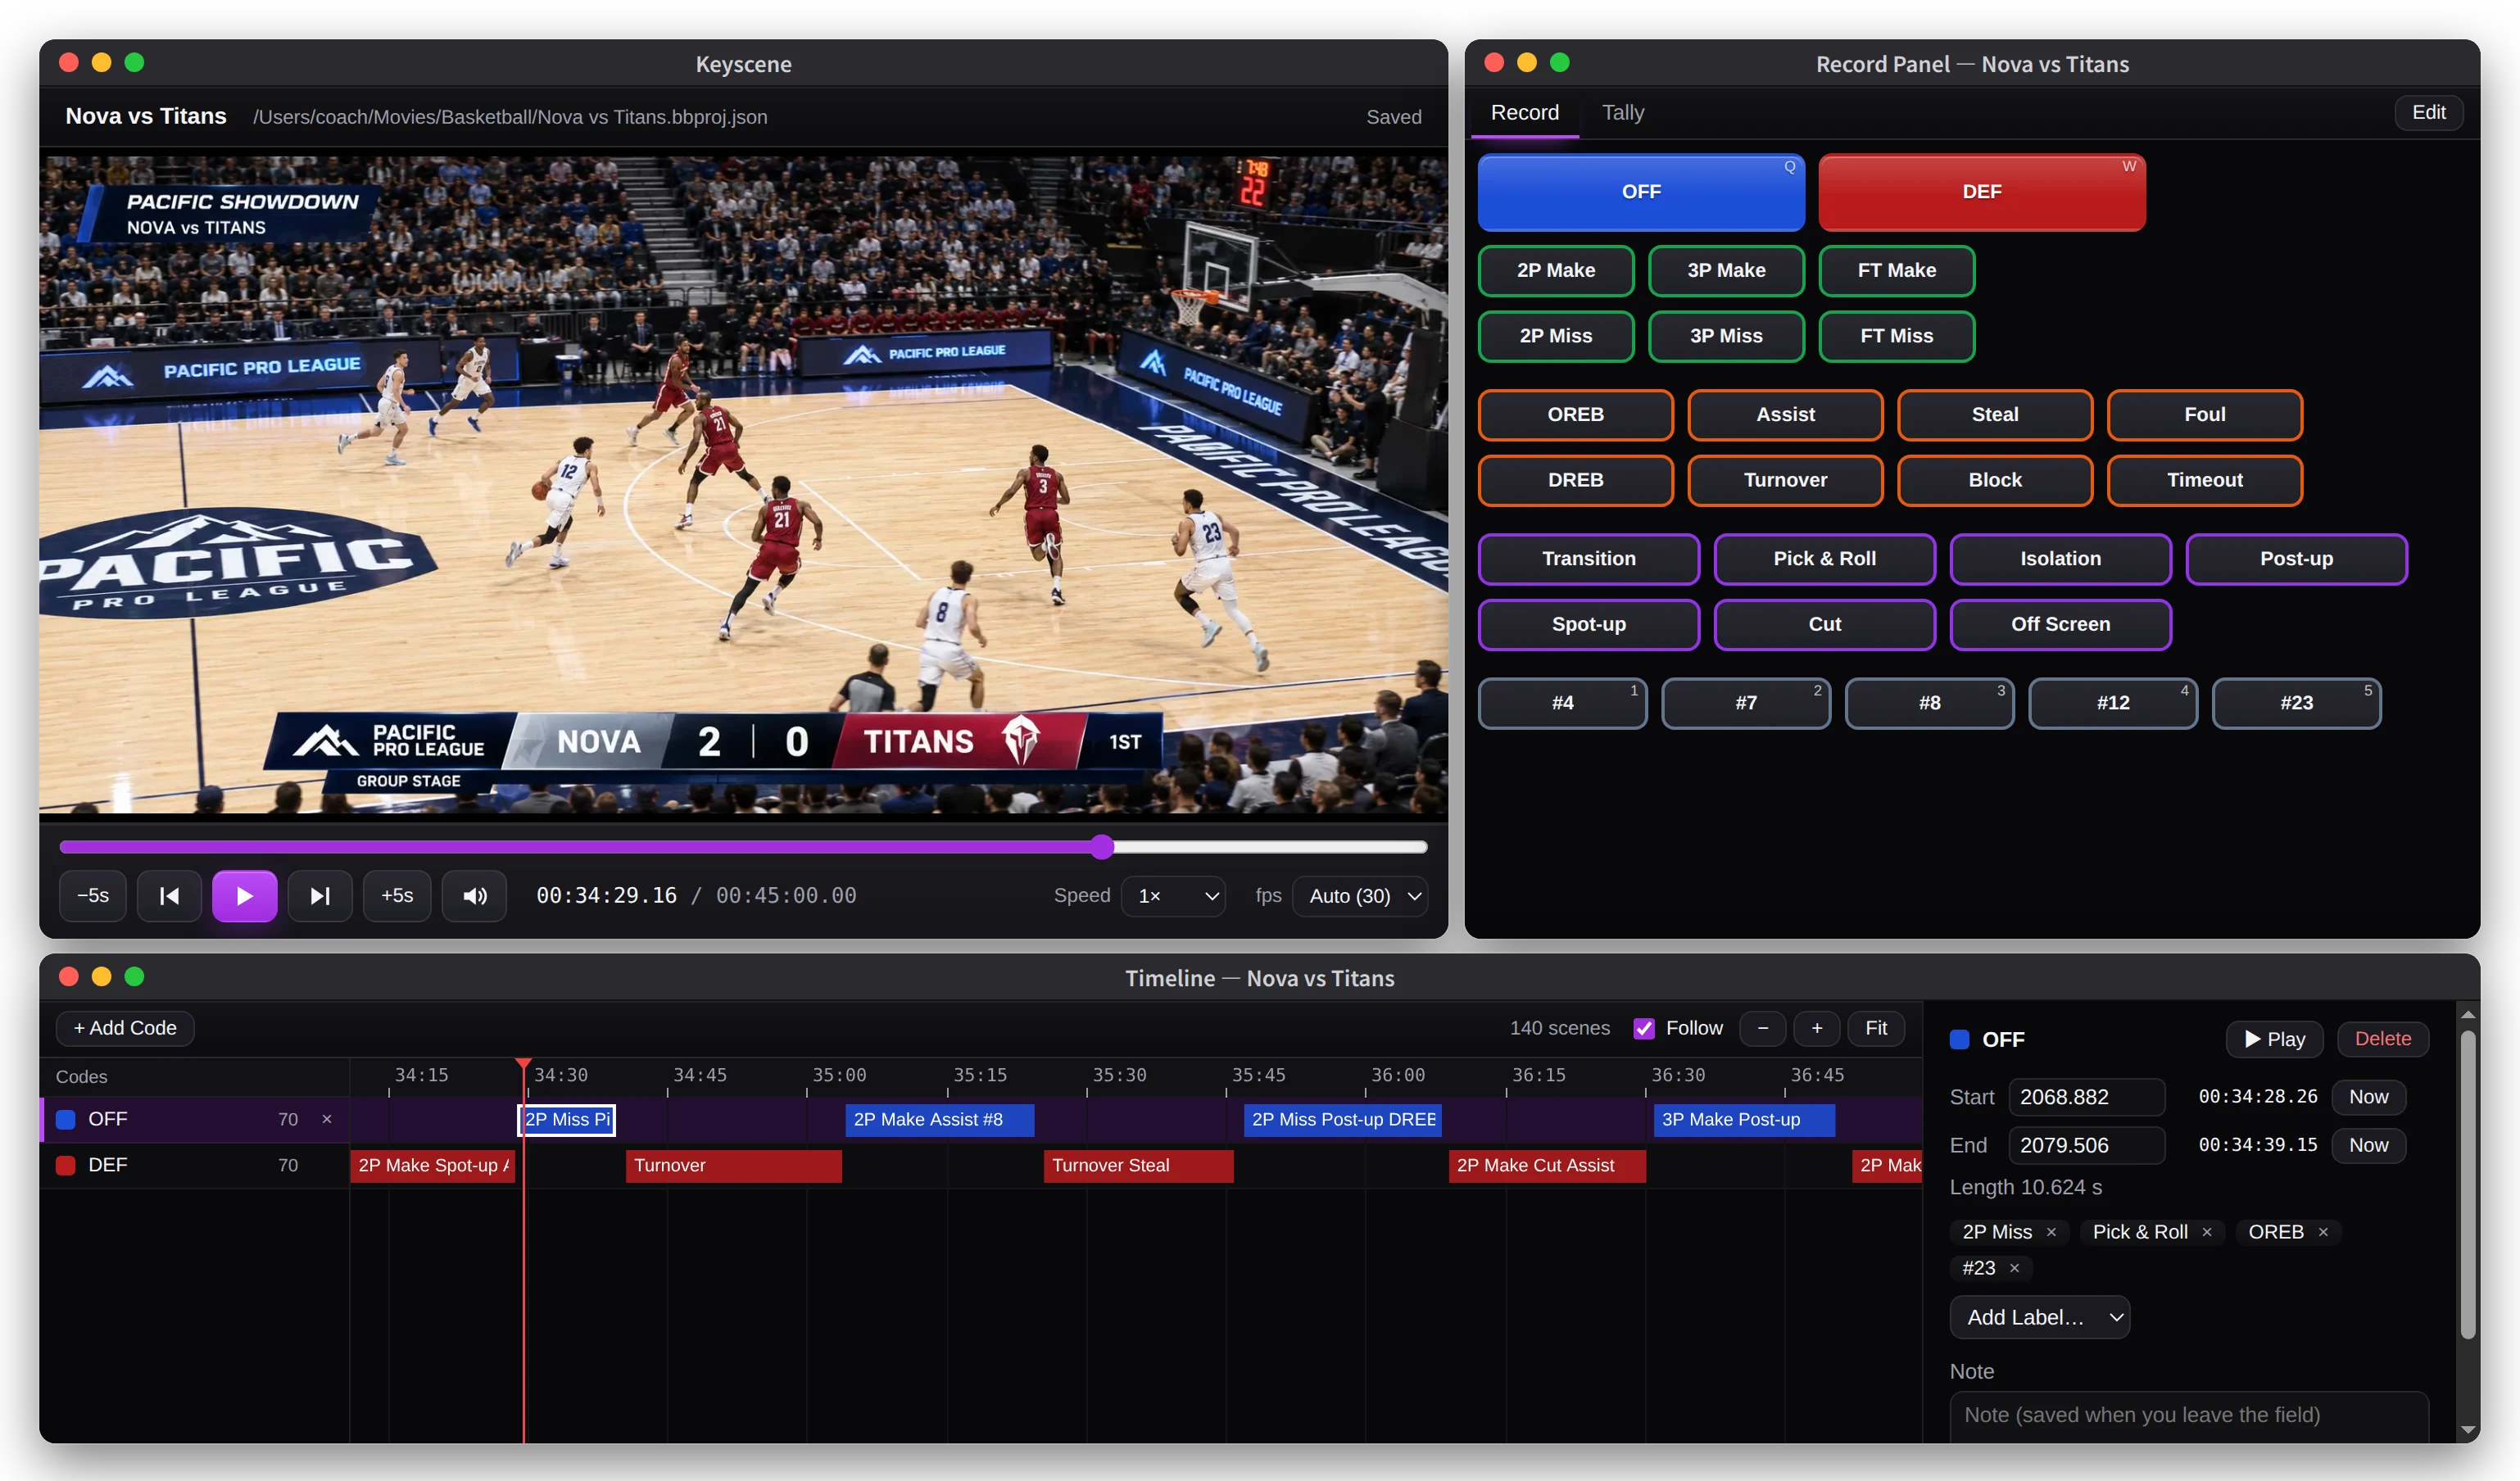2520x1481 pixels.
Task: Step to previous frame in player
Action: [x=169, y=896]
